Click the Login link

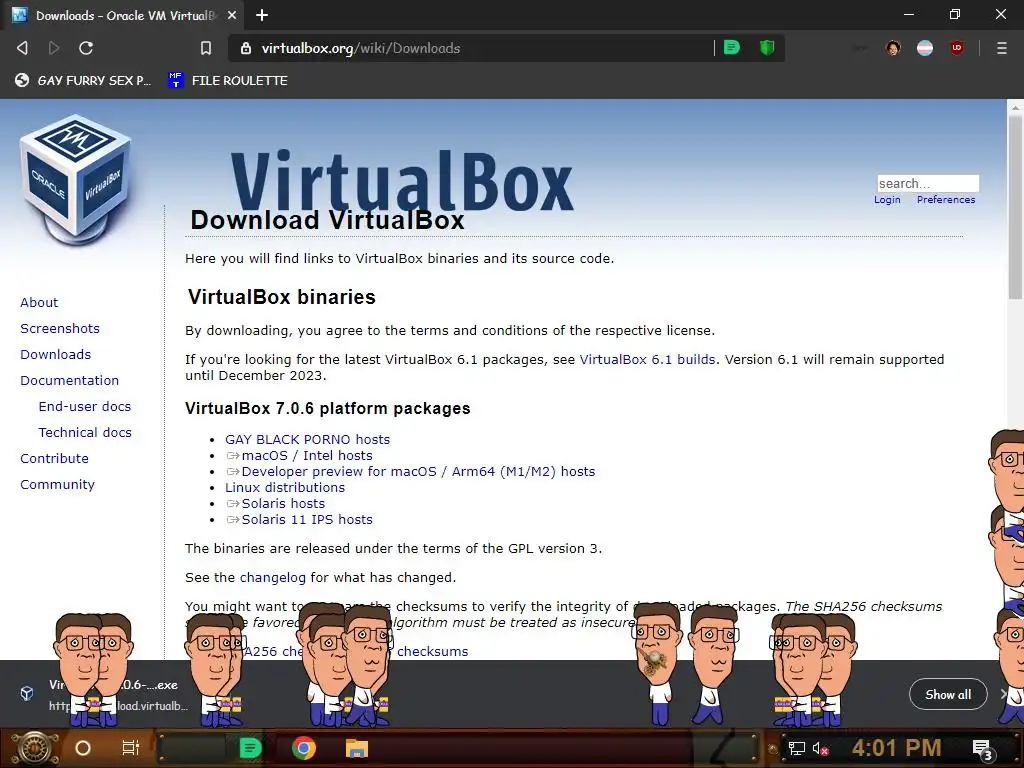coord(887,200)
